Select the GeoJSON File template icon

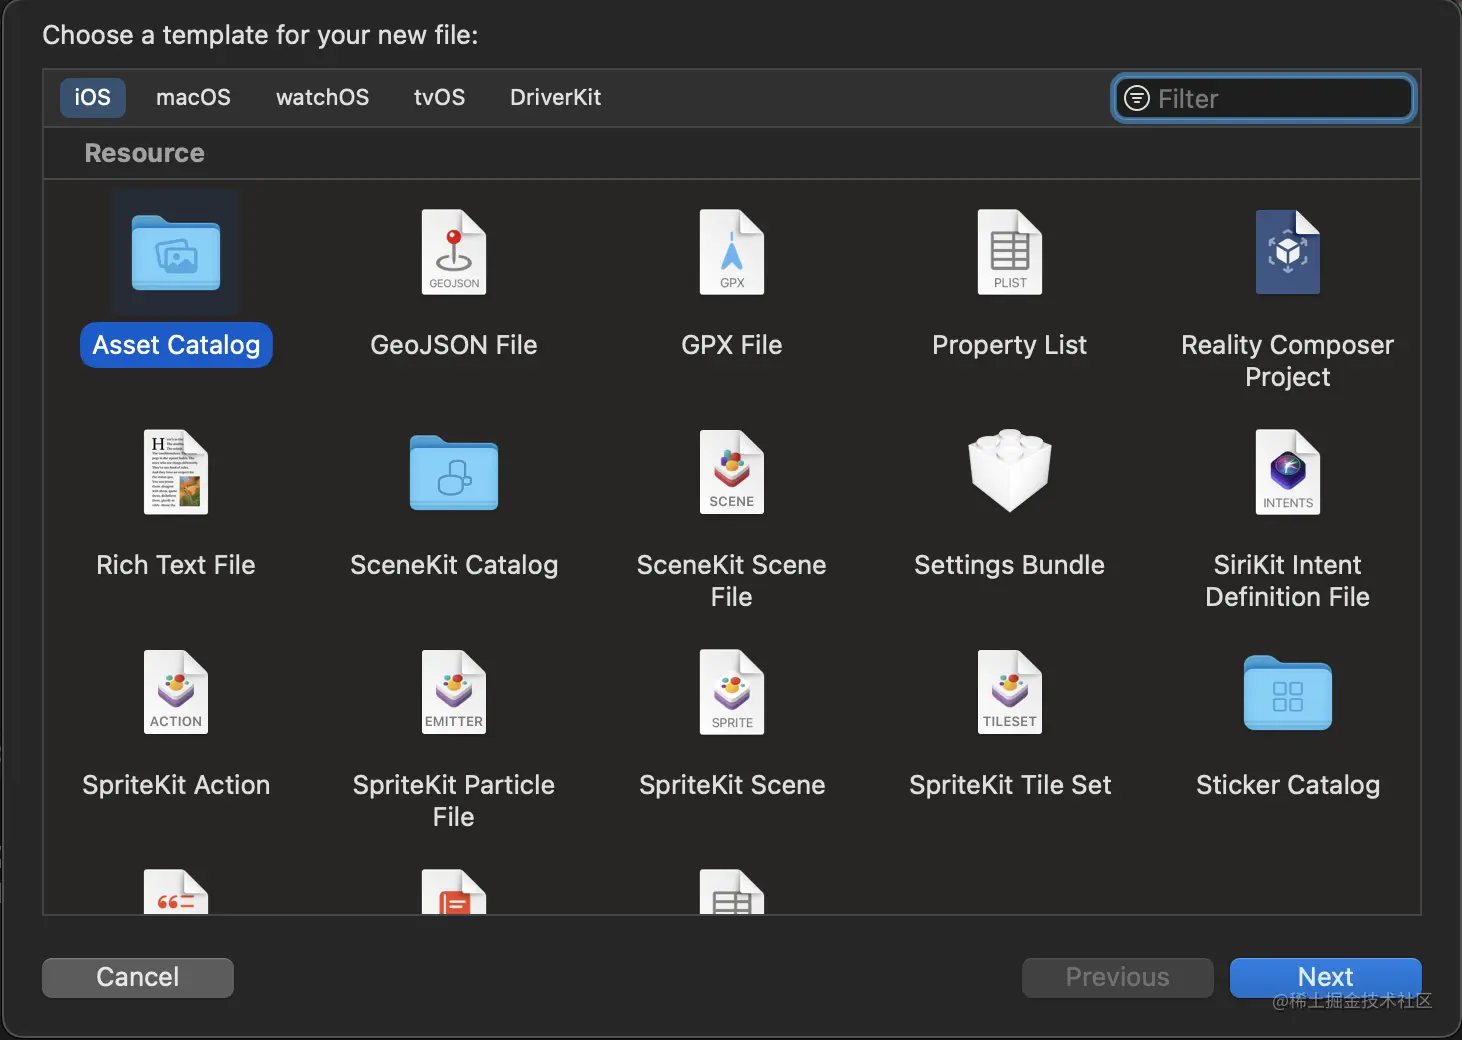point(454,253)
